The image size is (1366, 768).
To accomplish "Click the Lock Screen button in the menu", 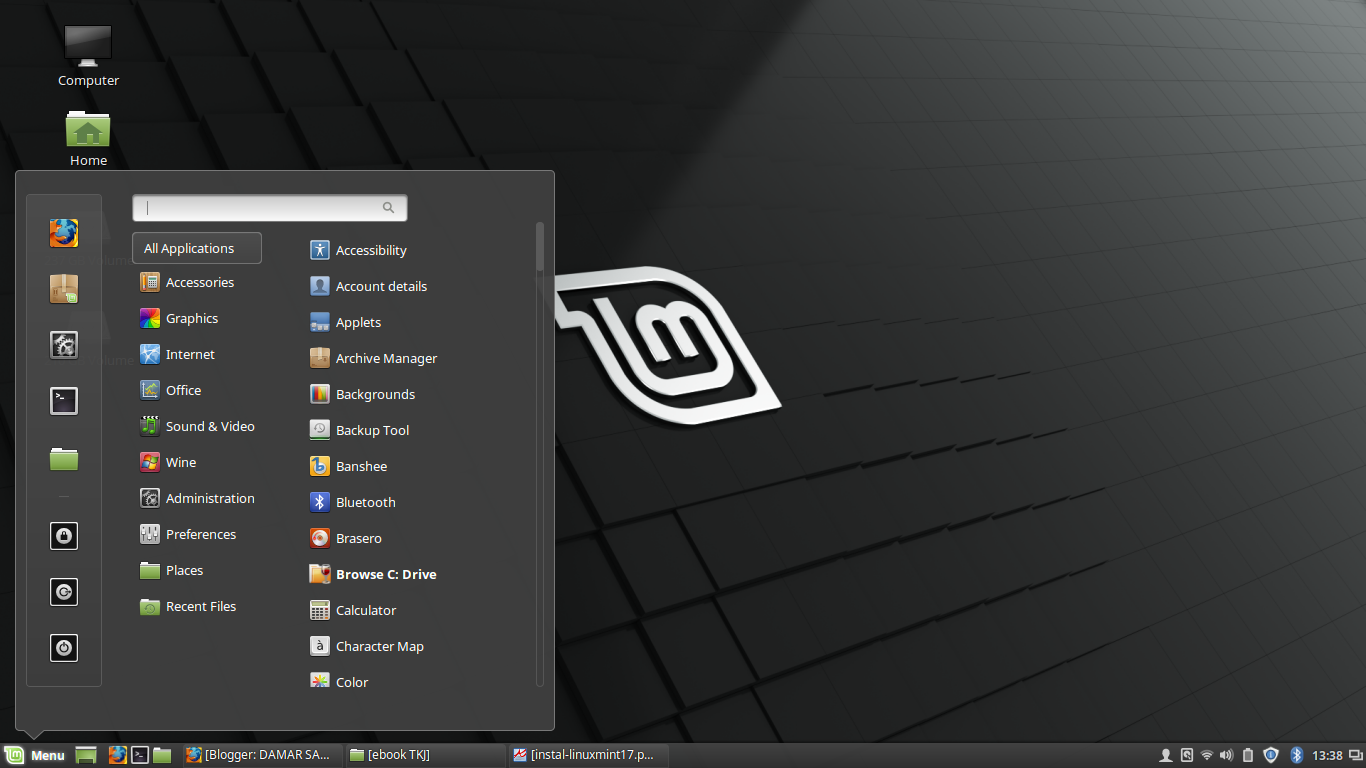I will [64, 536].
